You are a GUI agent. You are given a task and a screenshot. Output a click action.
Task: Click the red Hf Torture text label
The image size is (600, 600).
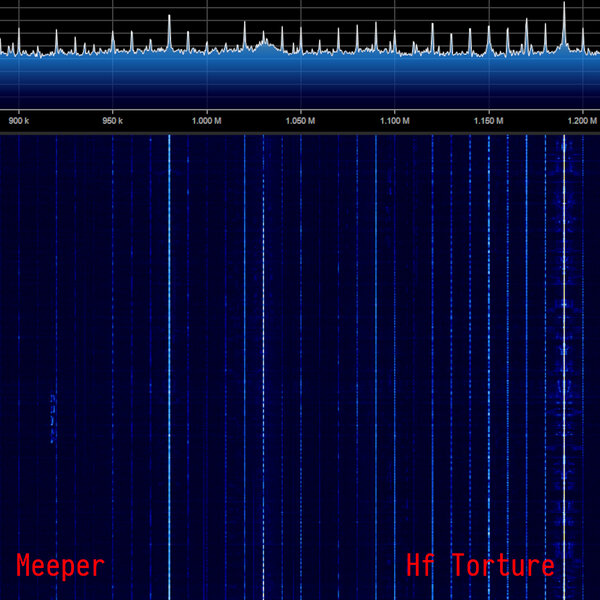click(x=480, y=566)
